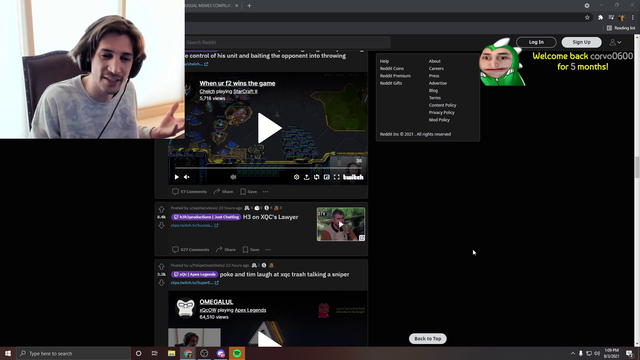Click the h3h3productions Just Chatting flair
The width and height of the screenshot is (640, 360).
pyautogui.click(x=206, y=217)
